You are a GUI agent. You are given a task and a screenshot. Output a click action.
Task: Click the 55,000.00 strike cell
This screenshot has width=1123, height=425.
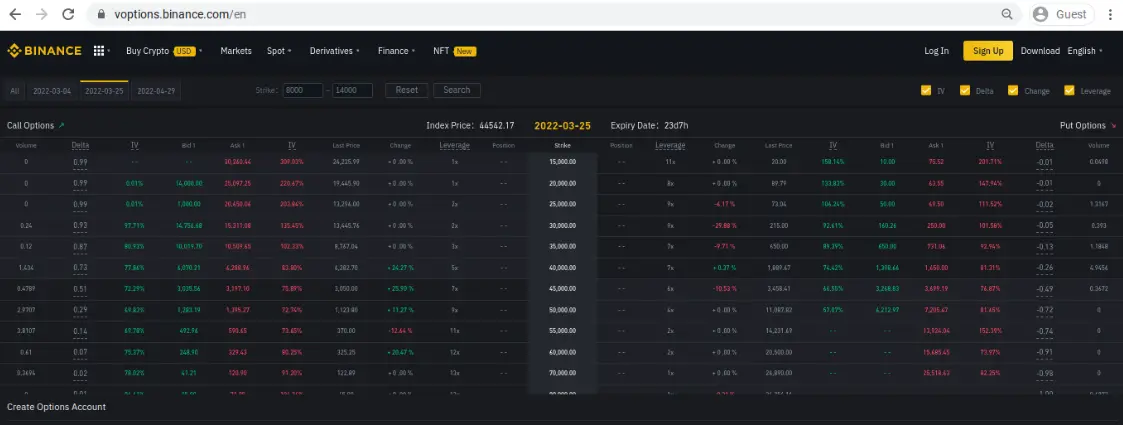(x=562, y=331)
